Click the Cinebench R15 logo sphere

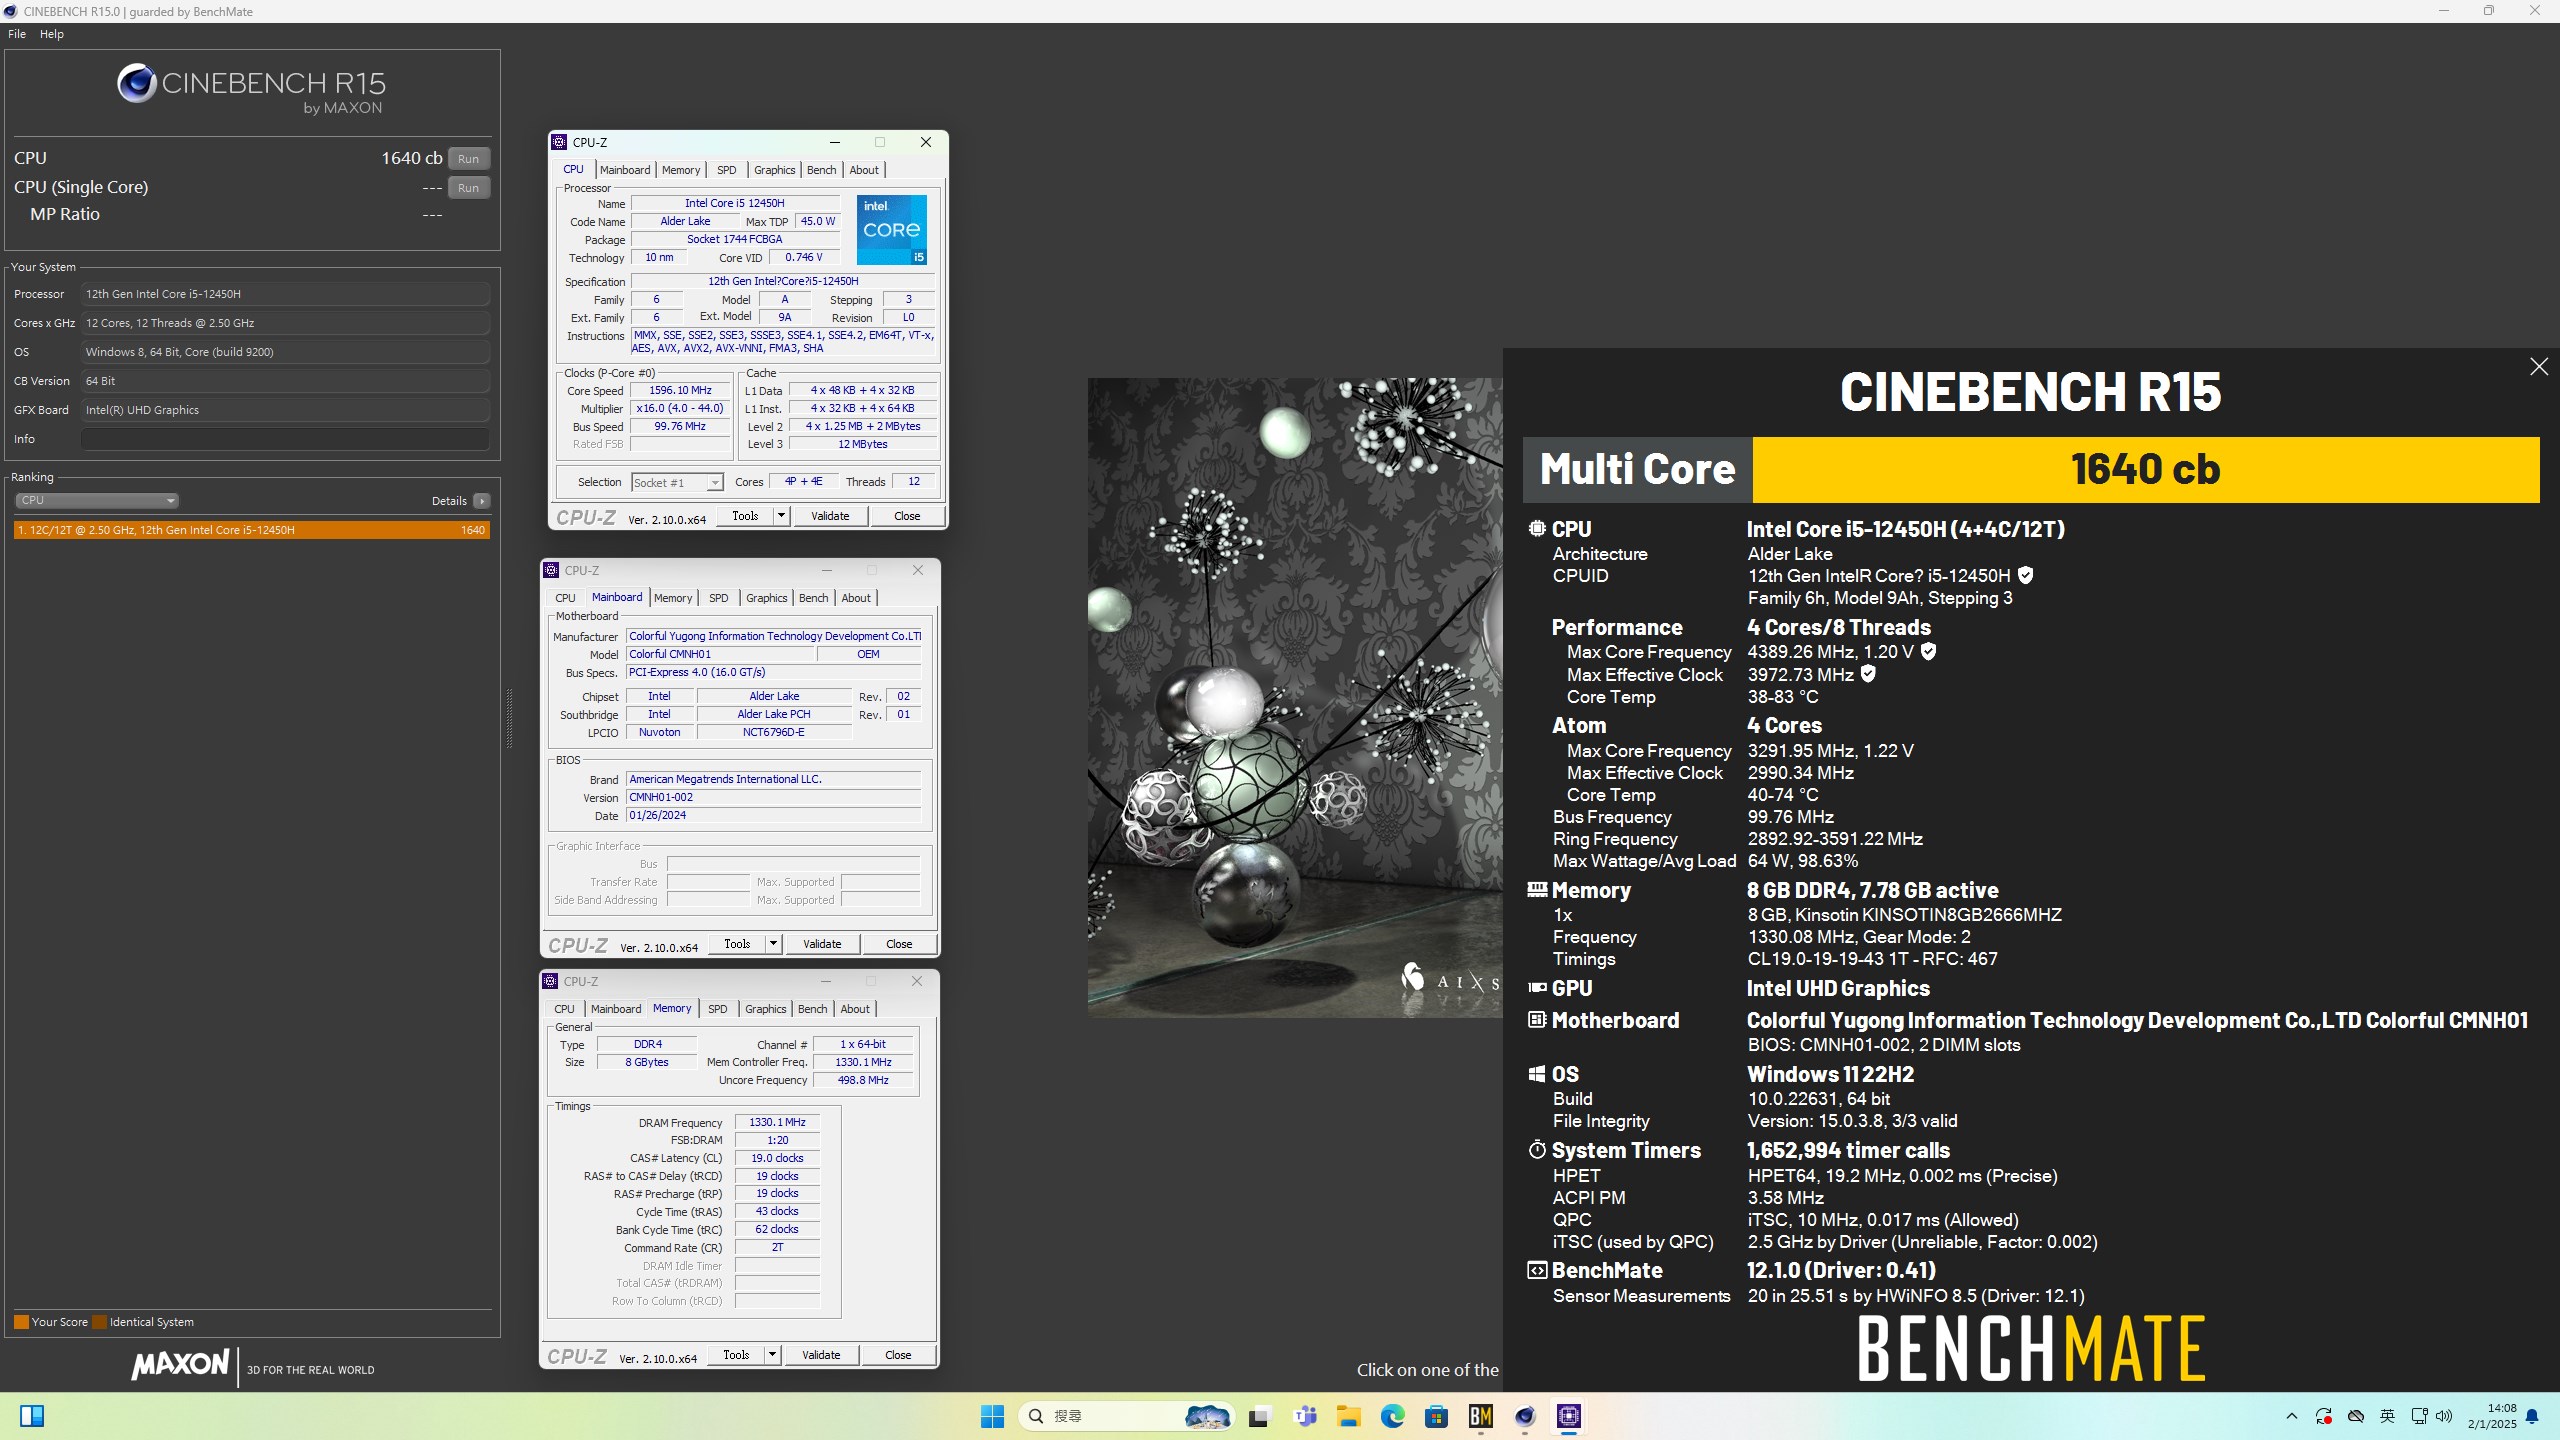(137, 84)
